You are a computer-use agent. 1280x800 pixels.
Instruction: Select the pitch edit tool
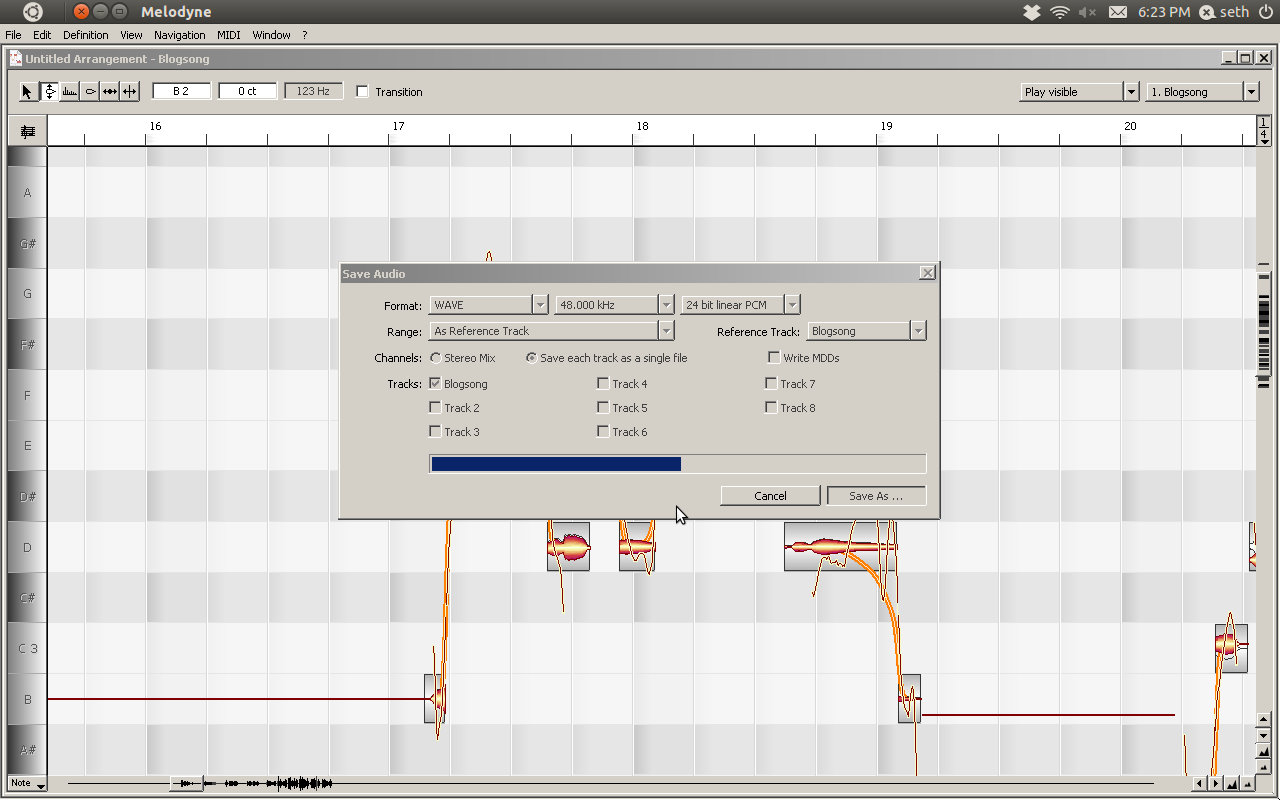click(49, 92)
